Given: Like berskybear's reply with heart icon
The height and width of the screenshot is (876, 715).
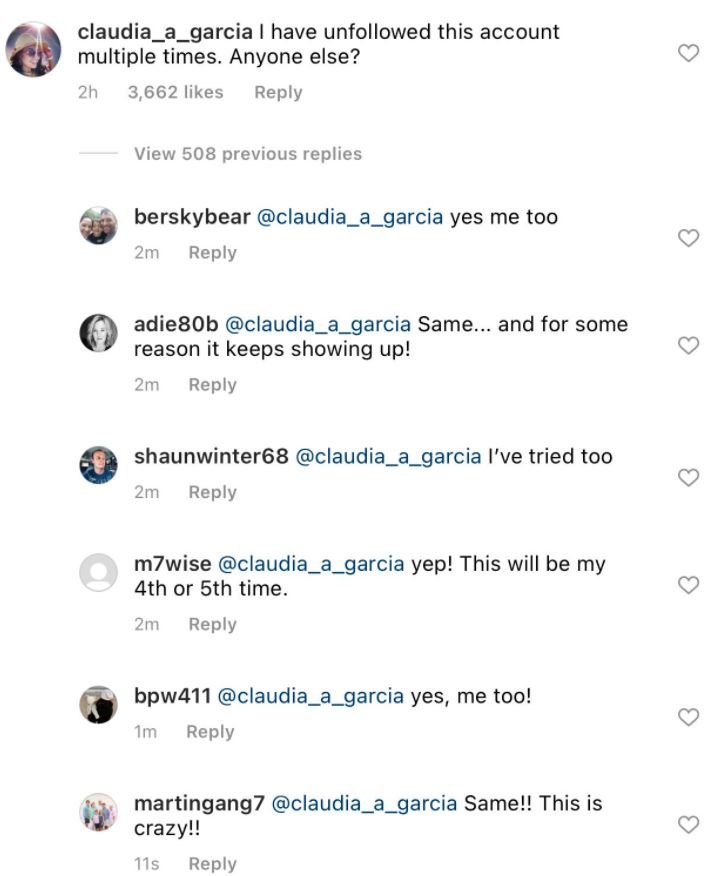Looking at the screenshot, I should pyautogui.click(x=688, y=237).
